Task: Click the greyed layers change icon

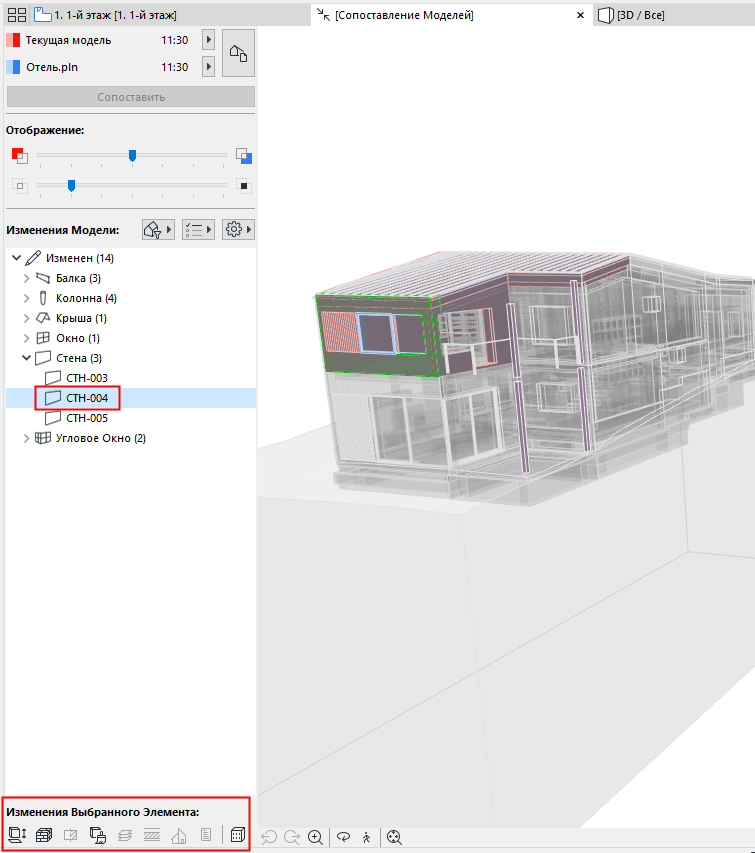Action: 125,835
